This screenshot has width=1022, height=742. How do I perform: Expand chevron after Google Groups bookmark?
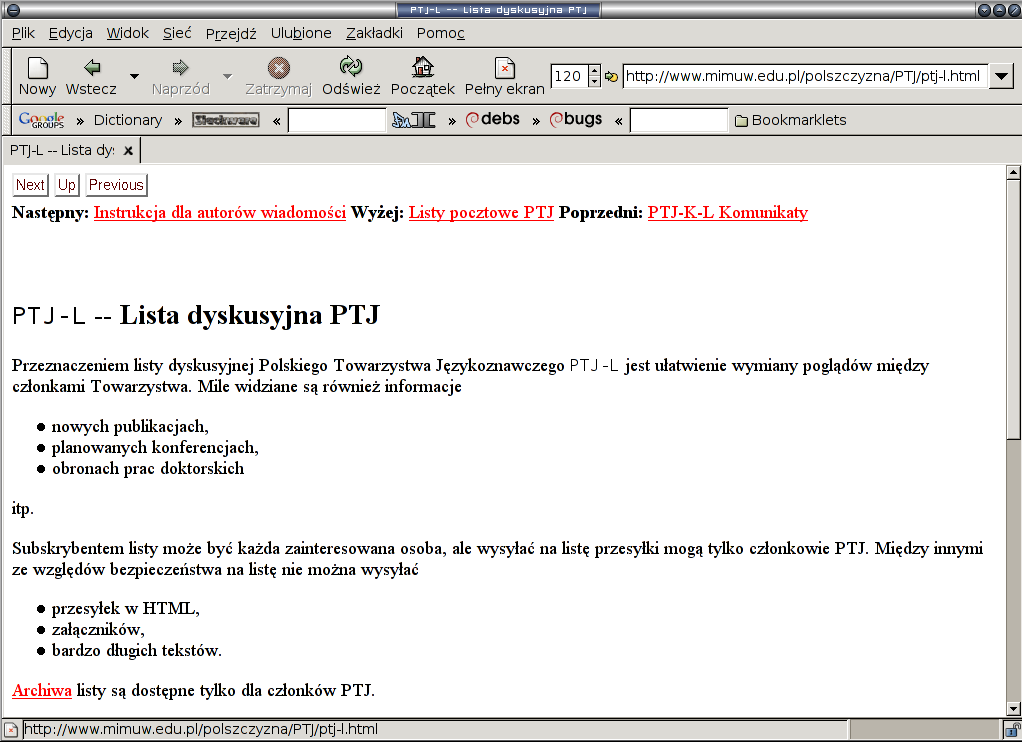point(80,121)
